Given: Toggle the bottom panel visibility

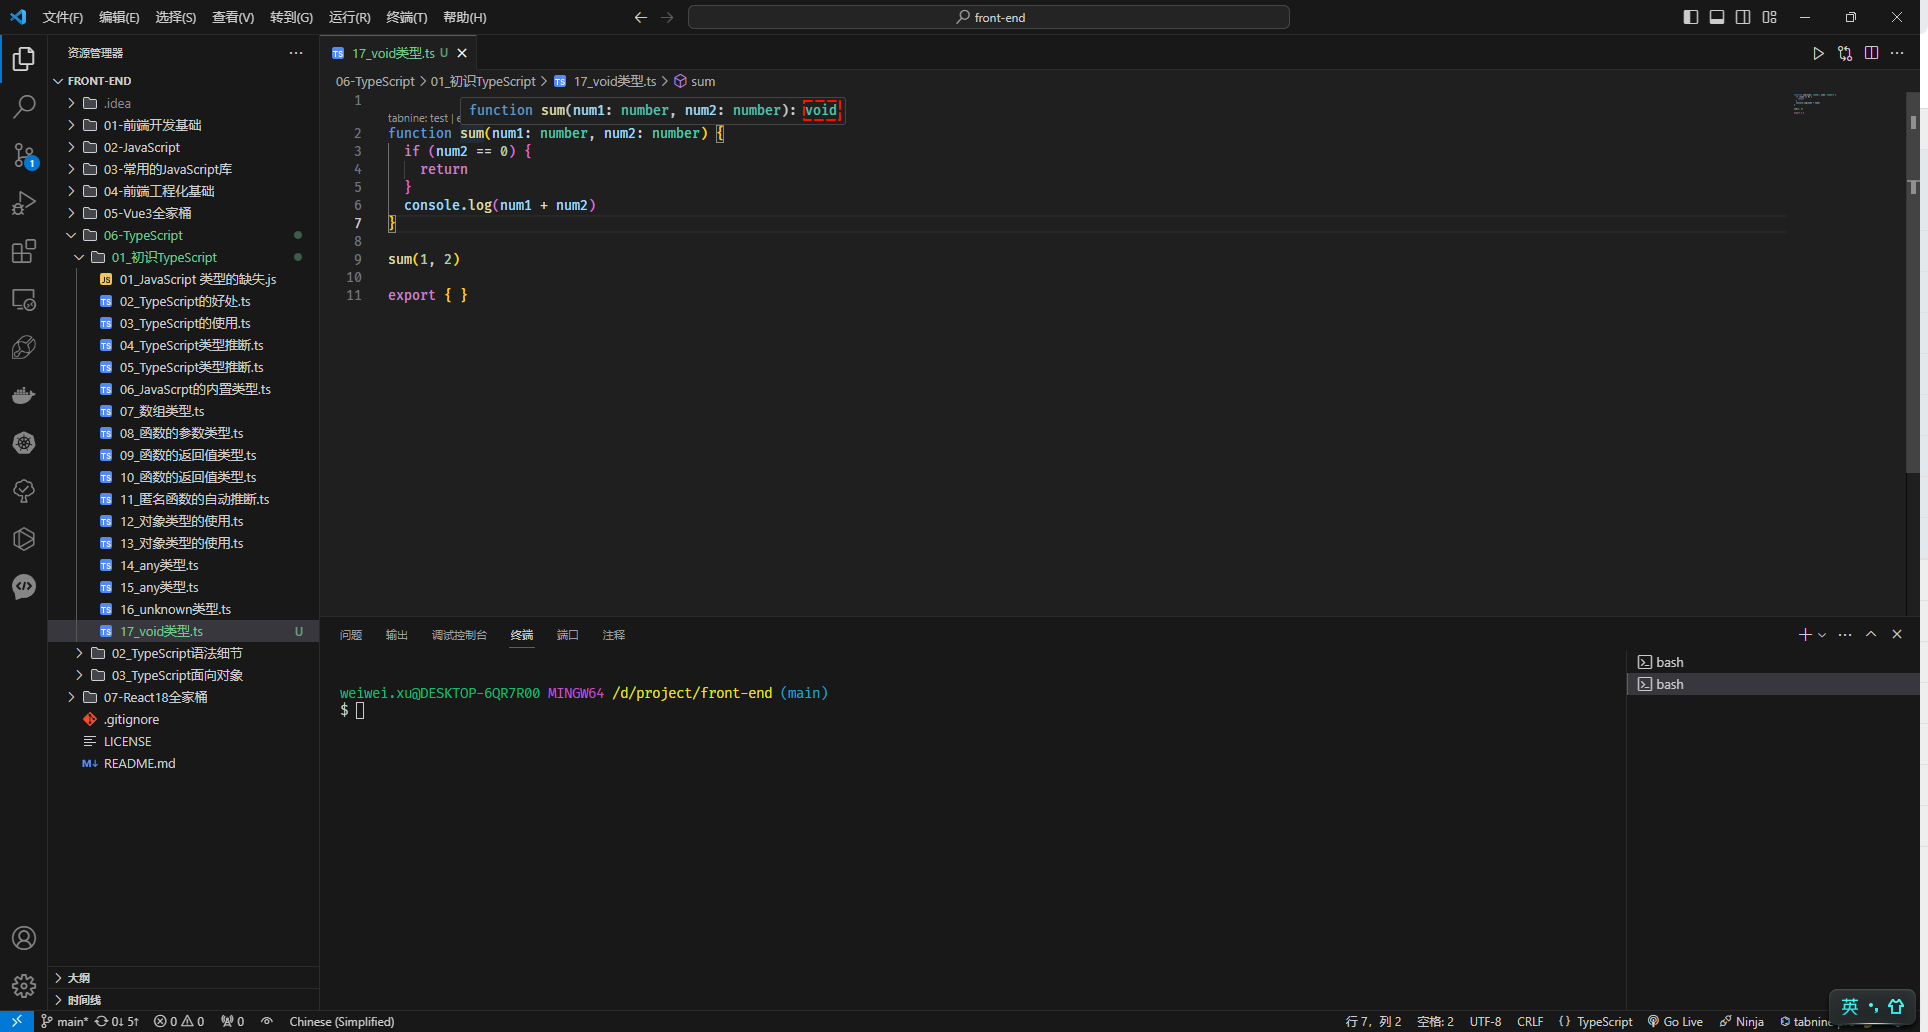Looking at the screenshot, I should [x=1716, y=17].
